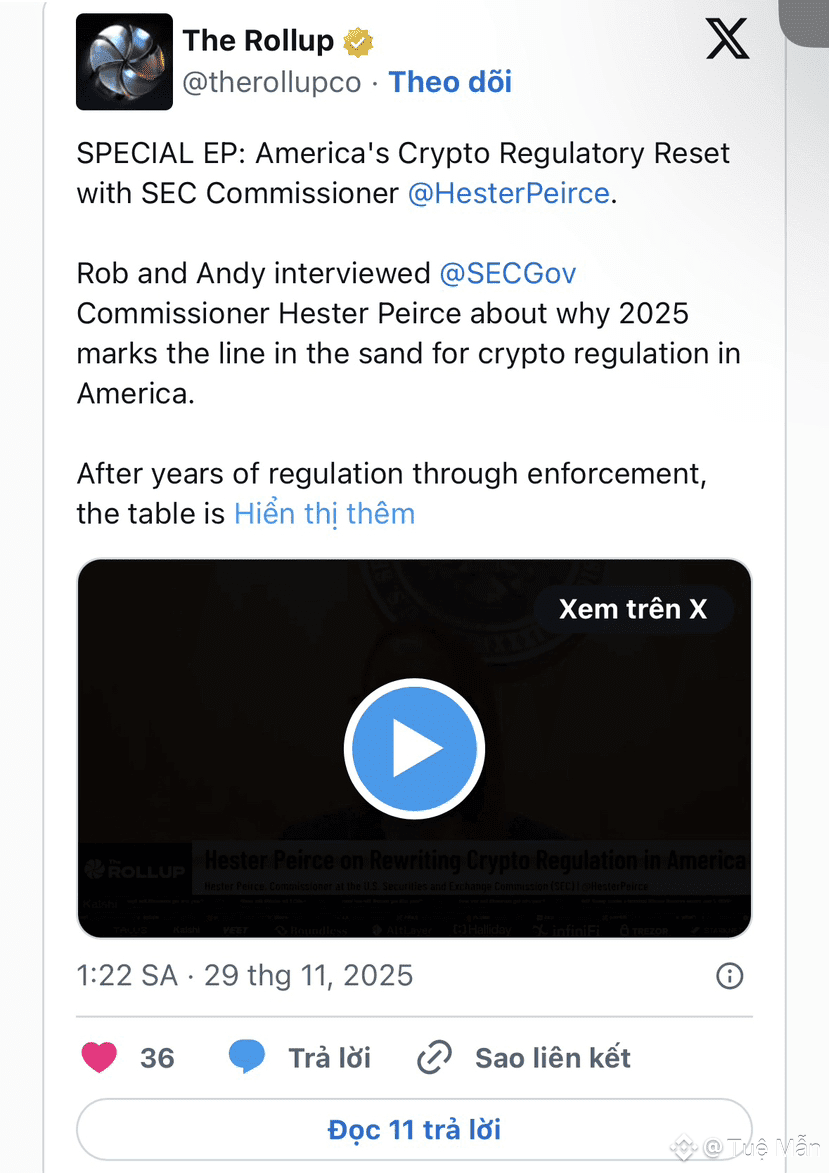Follow via the Theo dõi link

(450, 82)
